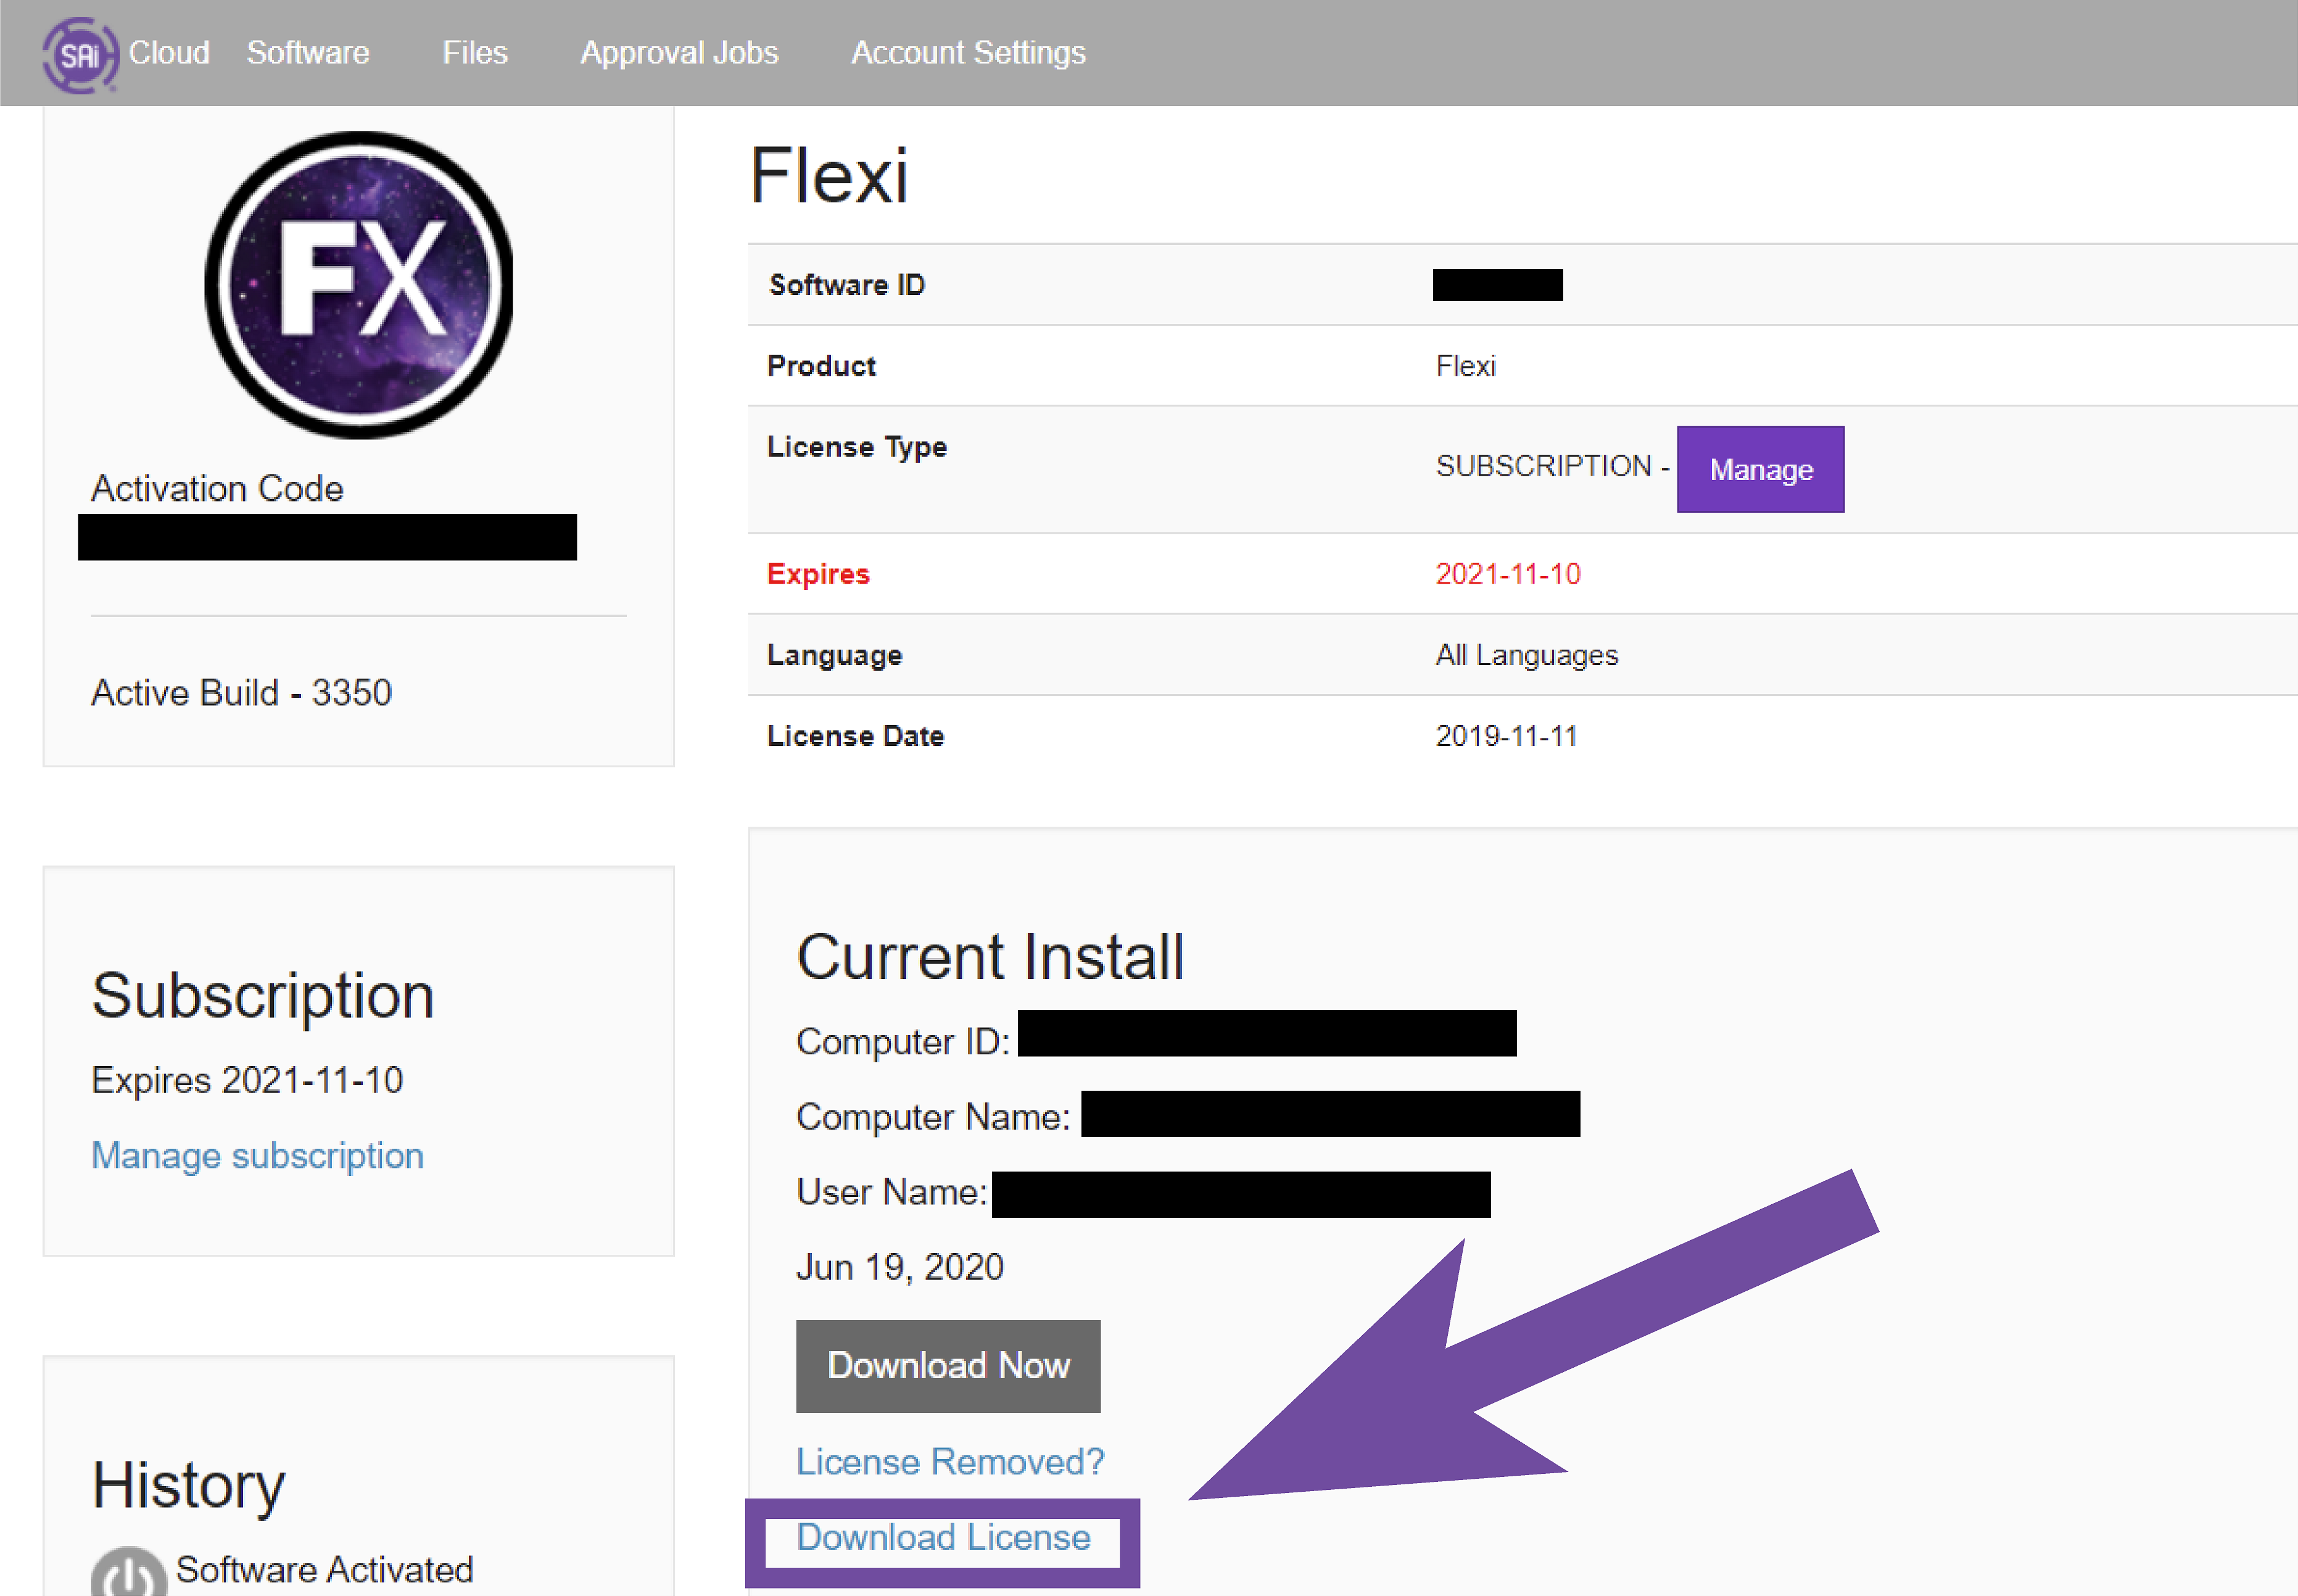
Task: Click the Current Install heading
Action: tap(990, 957)
